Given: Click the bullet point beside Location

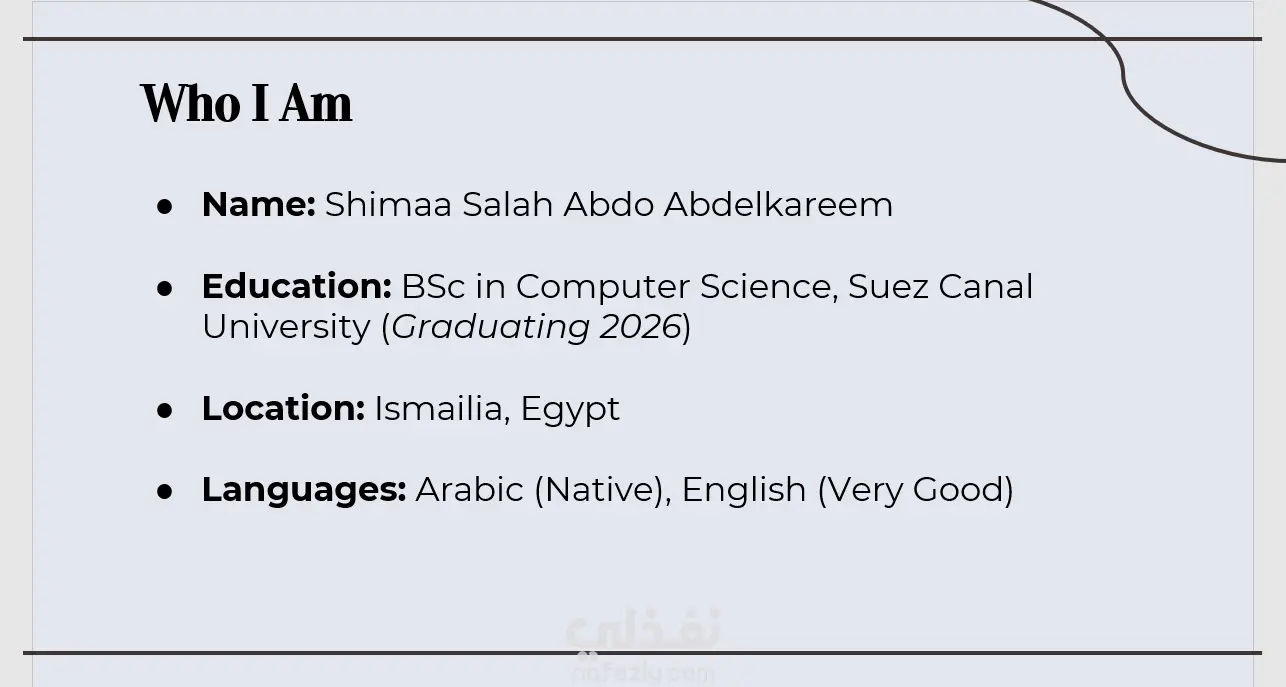Looking at the screenshot, I should [165, 409].
